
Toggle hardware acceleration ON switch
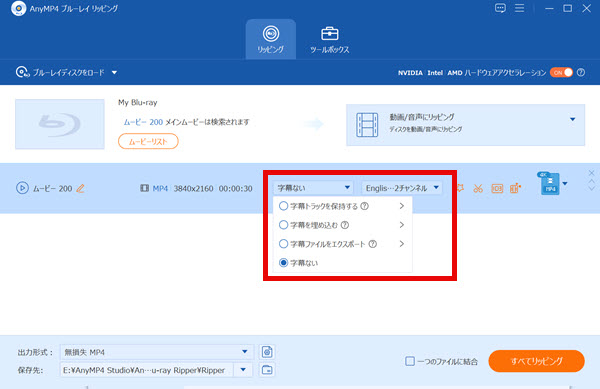point(561,72)
